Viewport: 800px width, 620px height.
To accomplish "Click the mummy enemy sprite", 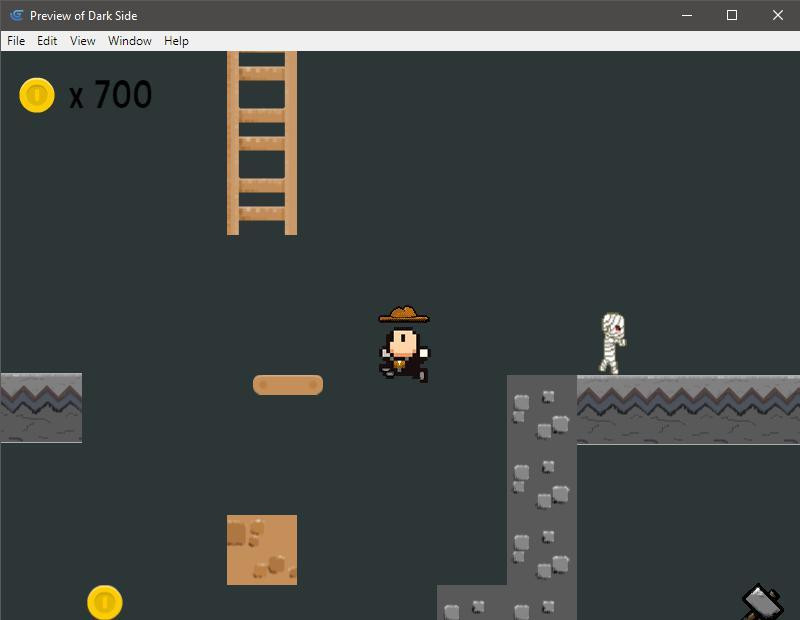I will [x=612, y=343].
